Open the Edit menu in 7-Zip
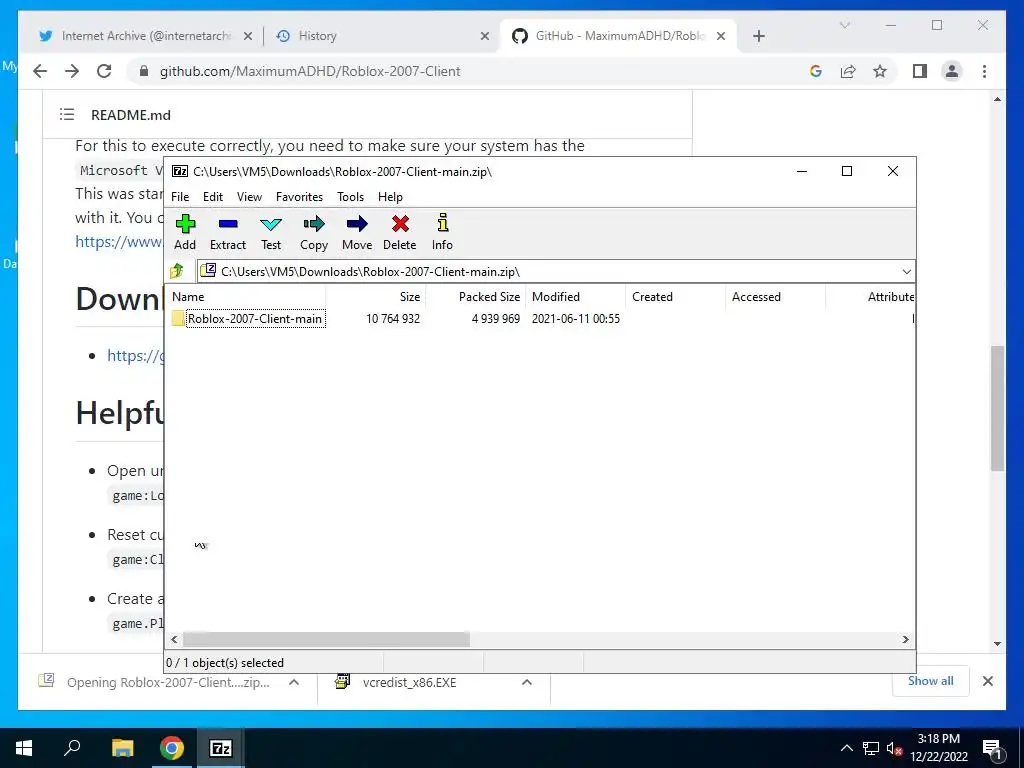 [213, 197]
